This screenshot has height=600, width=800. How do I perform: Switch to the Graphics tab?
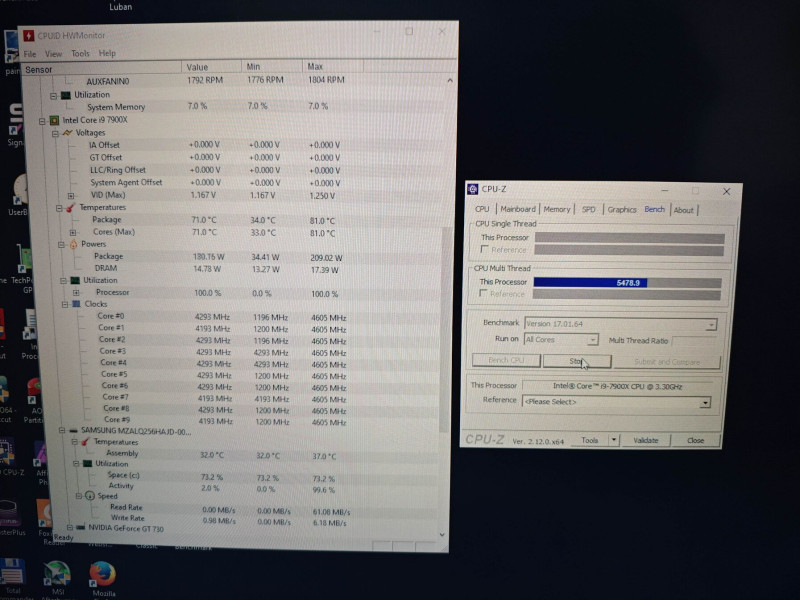621,209
